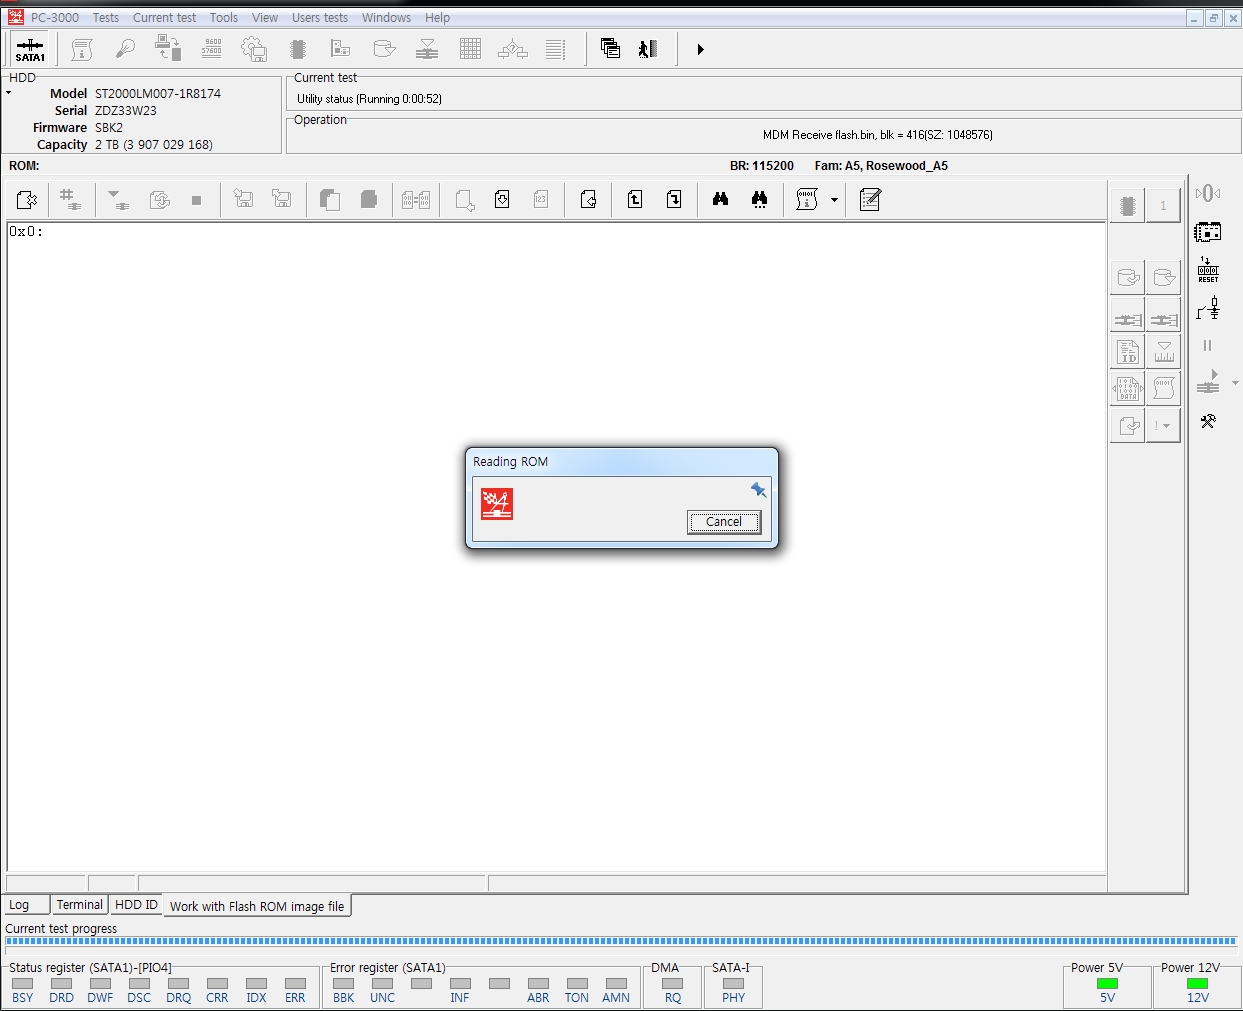The height and width of the screenshot is (1011, 1243).
Task: Click the ROM chip icon in main toolbar
Action: (297, 49)
